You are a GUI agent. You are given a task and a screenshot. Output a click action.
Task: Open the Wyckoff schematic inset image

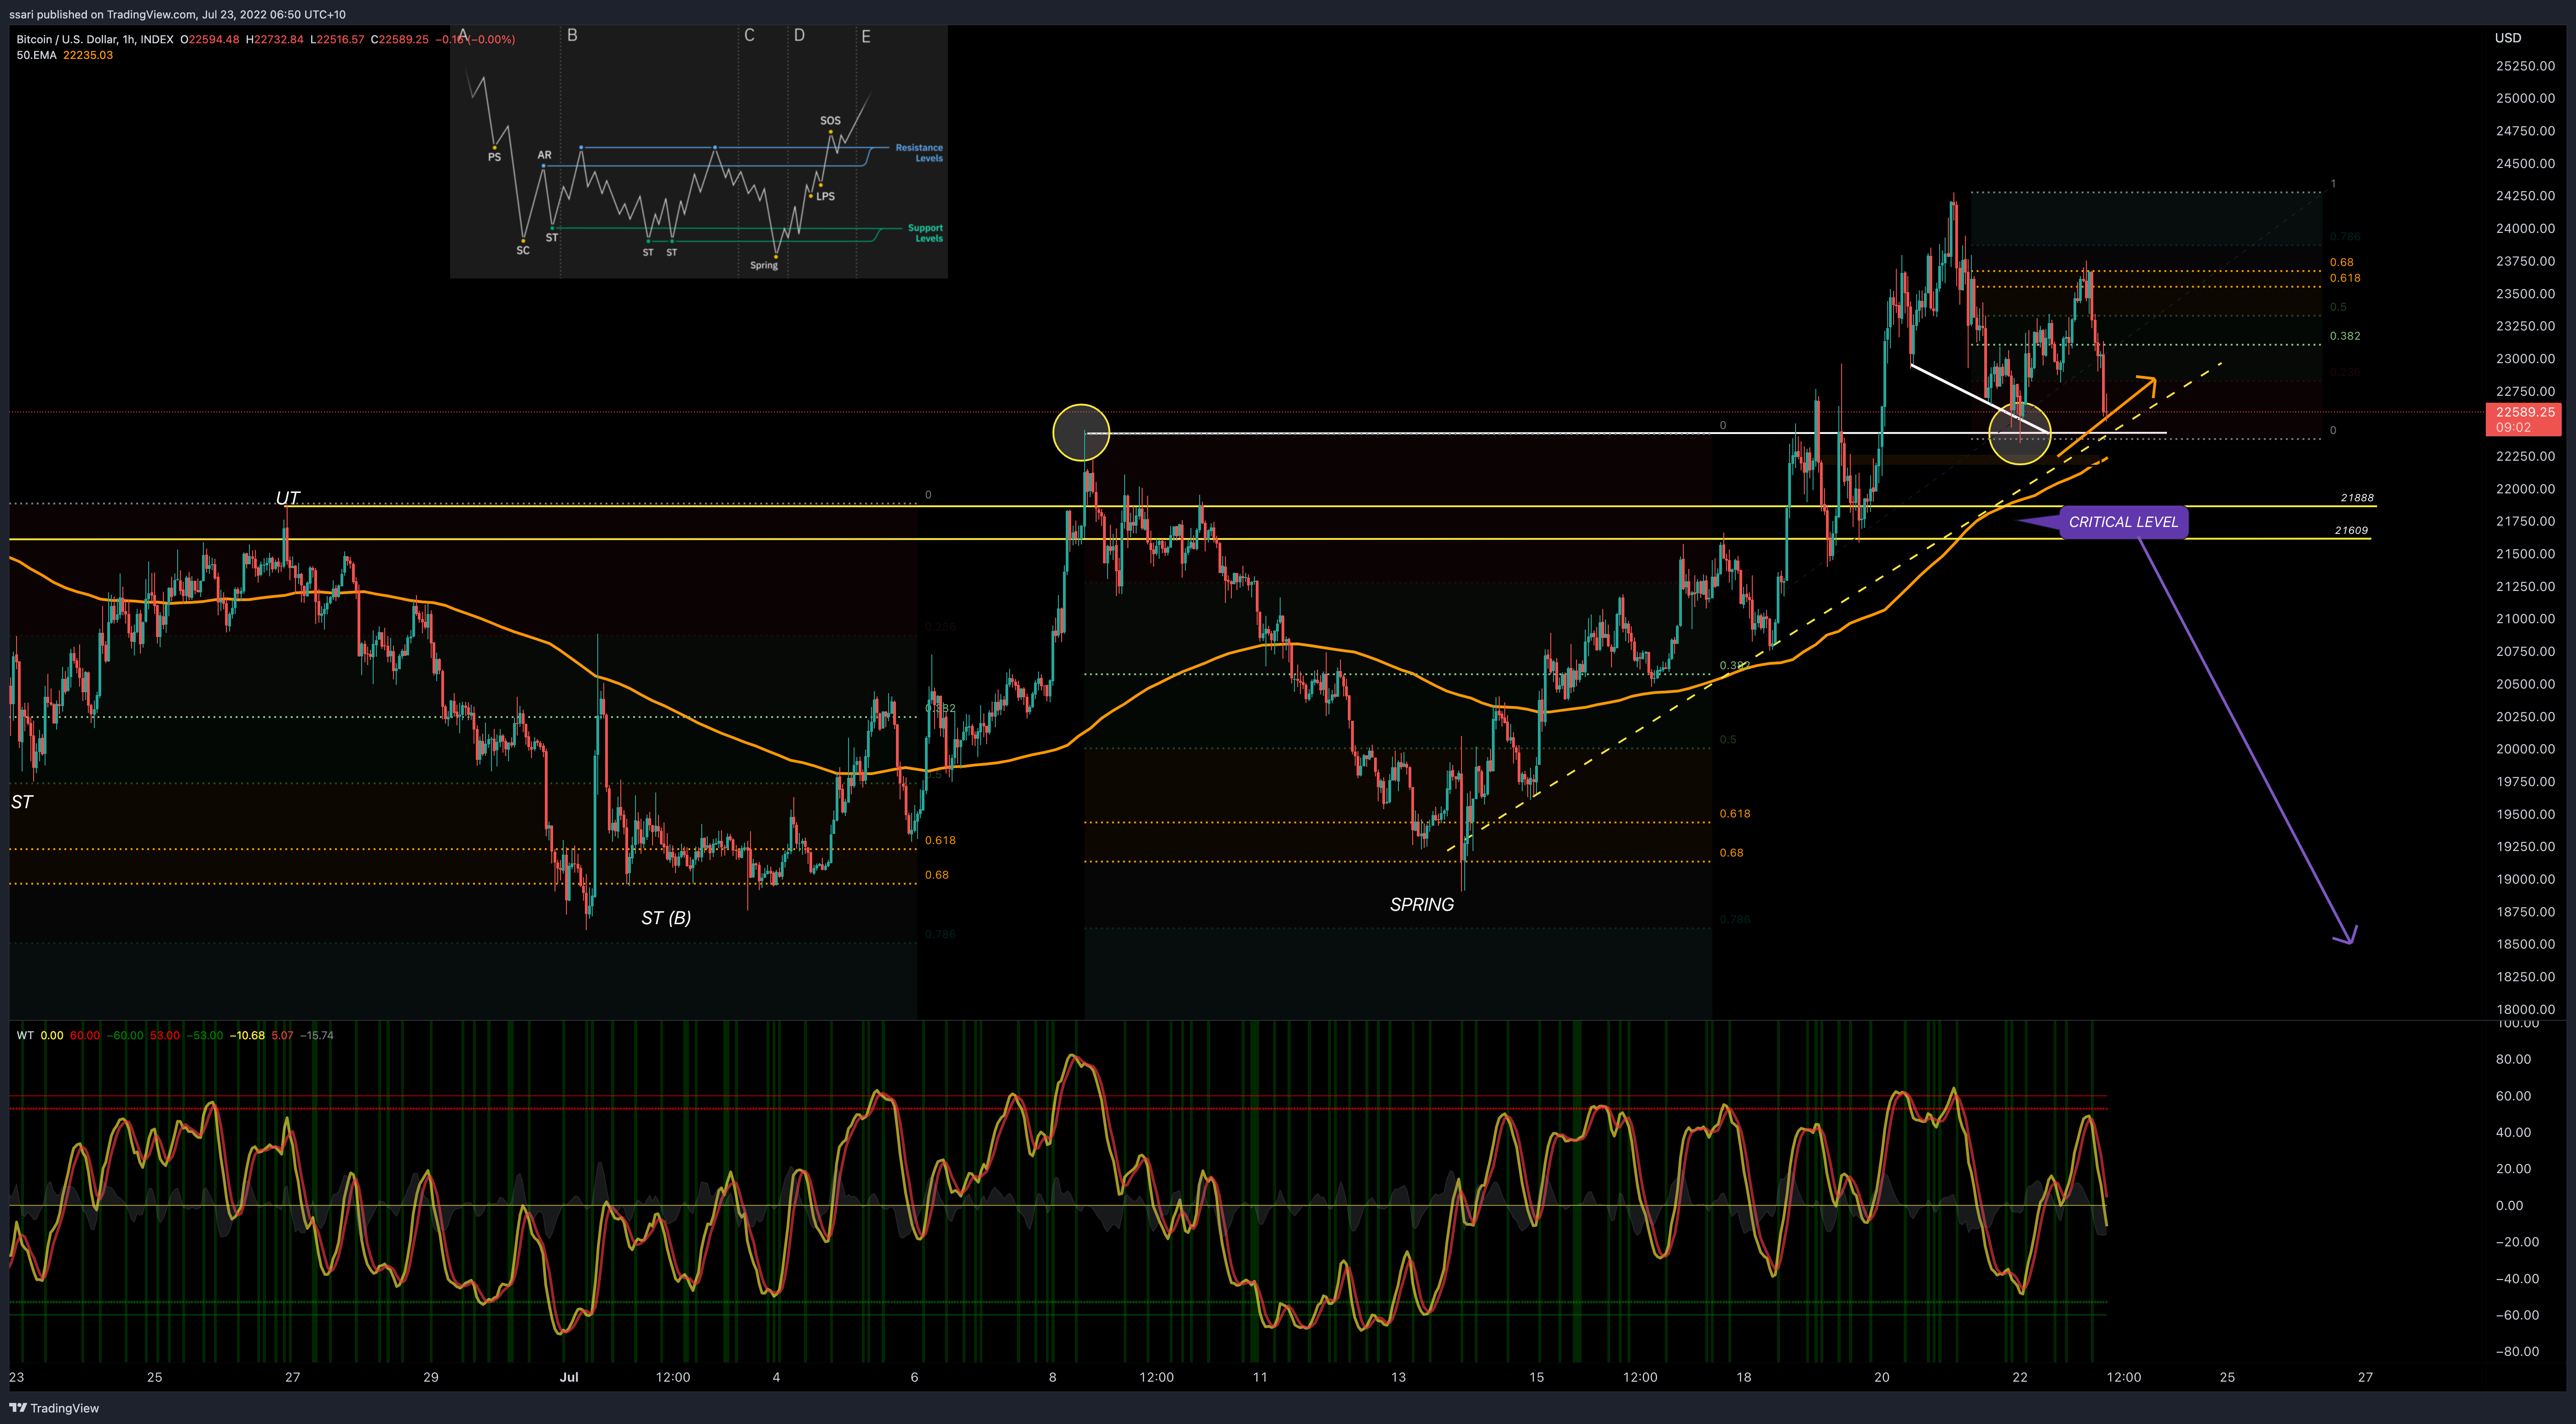699,152
